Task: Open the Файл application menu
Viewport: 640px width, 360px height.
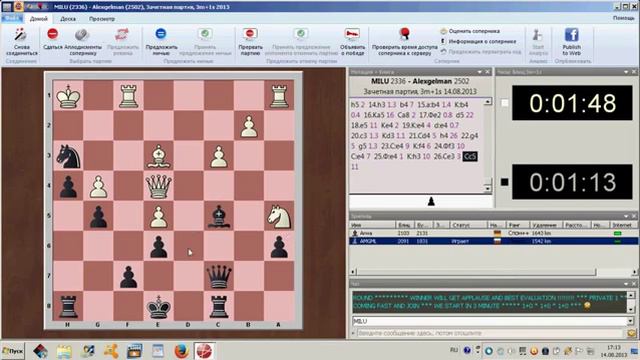Action: pos(12,18)
